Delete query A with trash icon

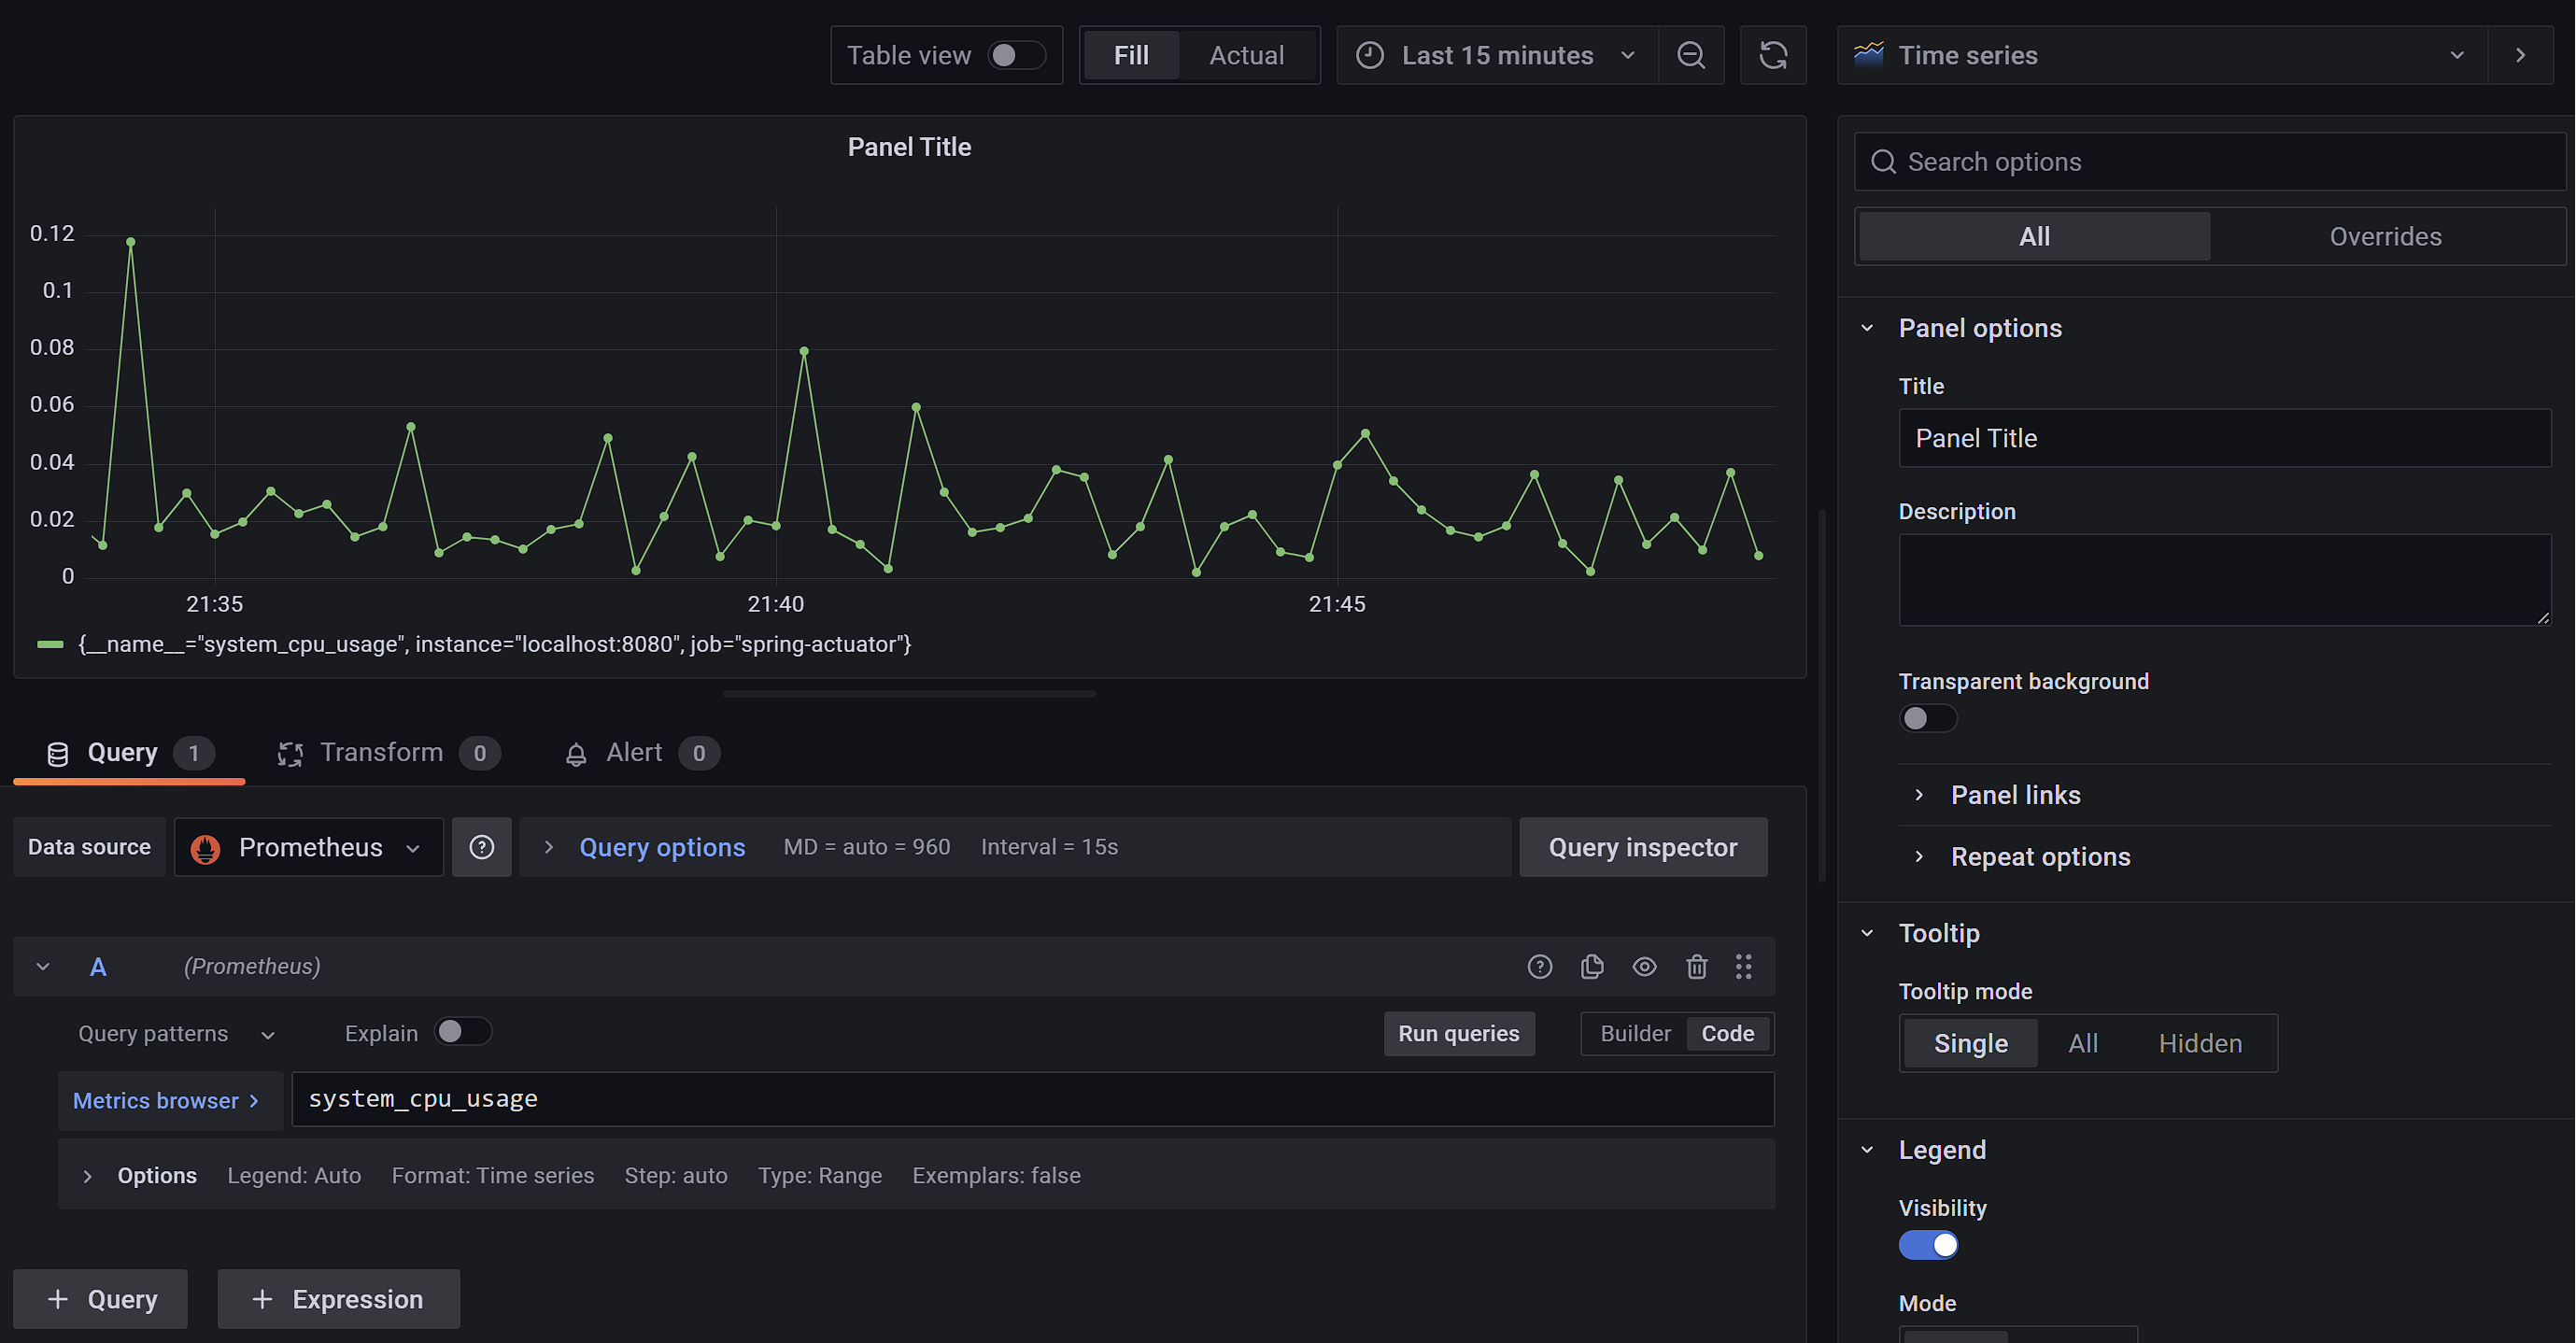point(1696,966)
